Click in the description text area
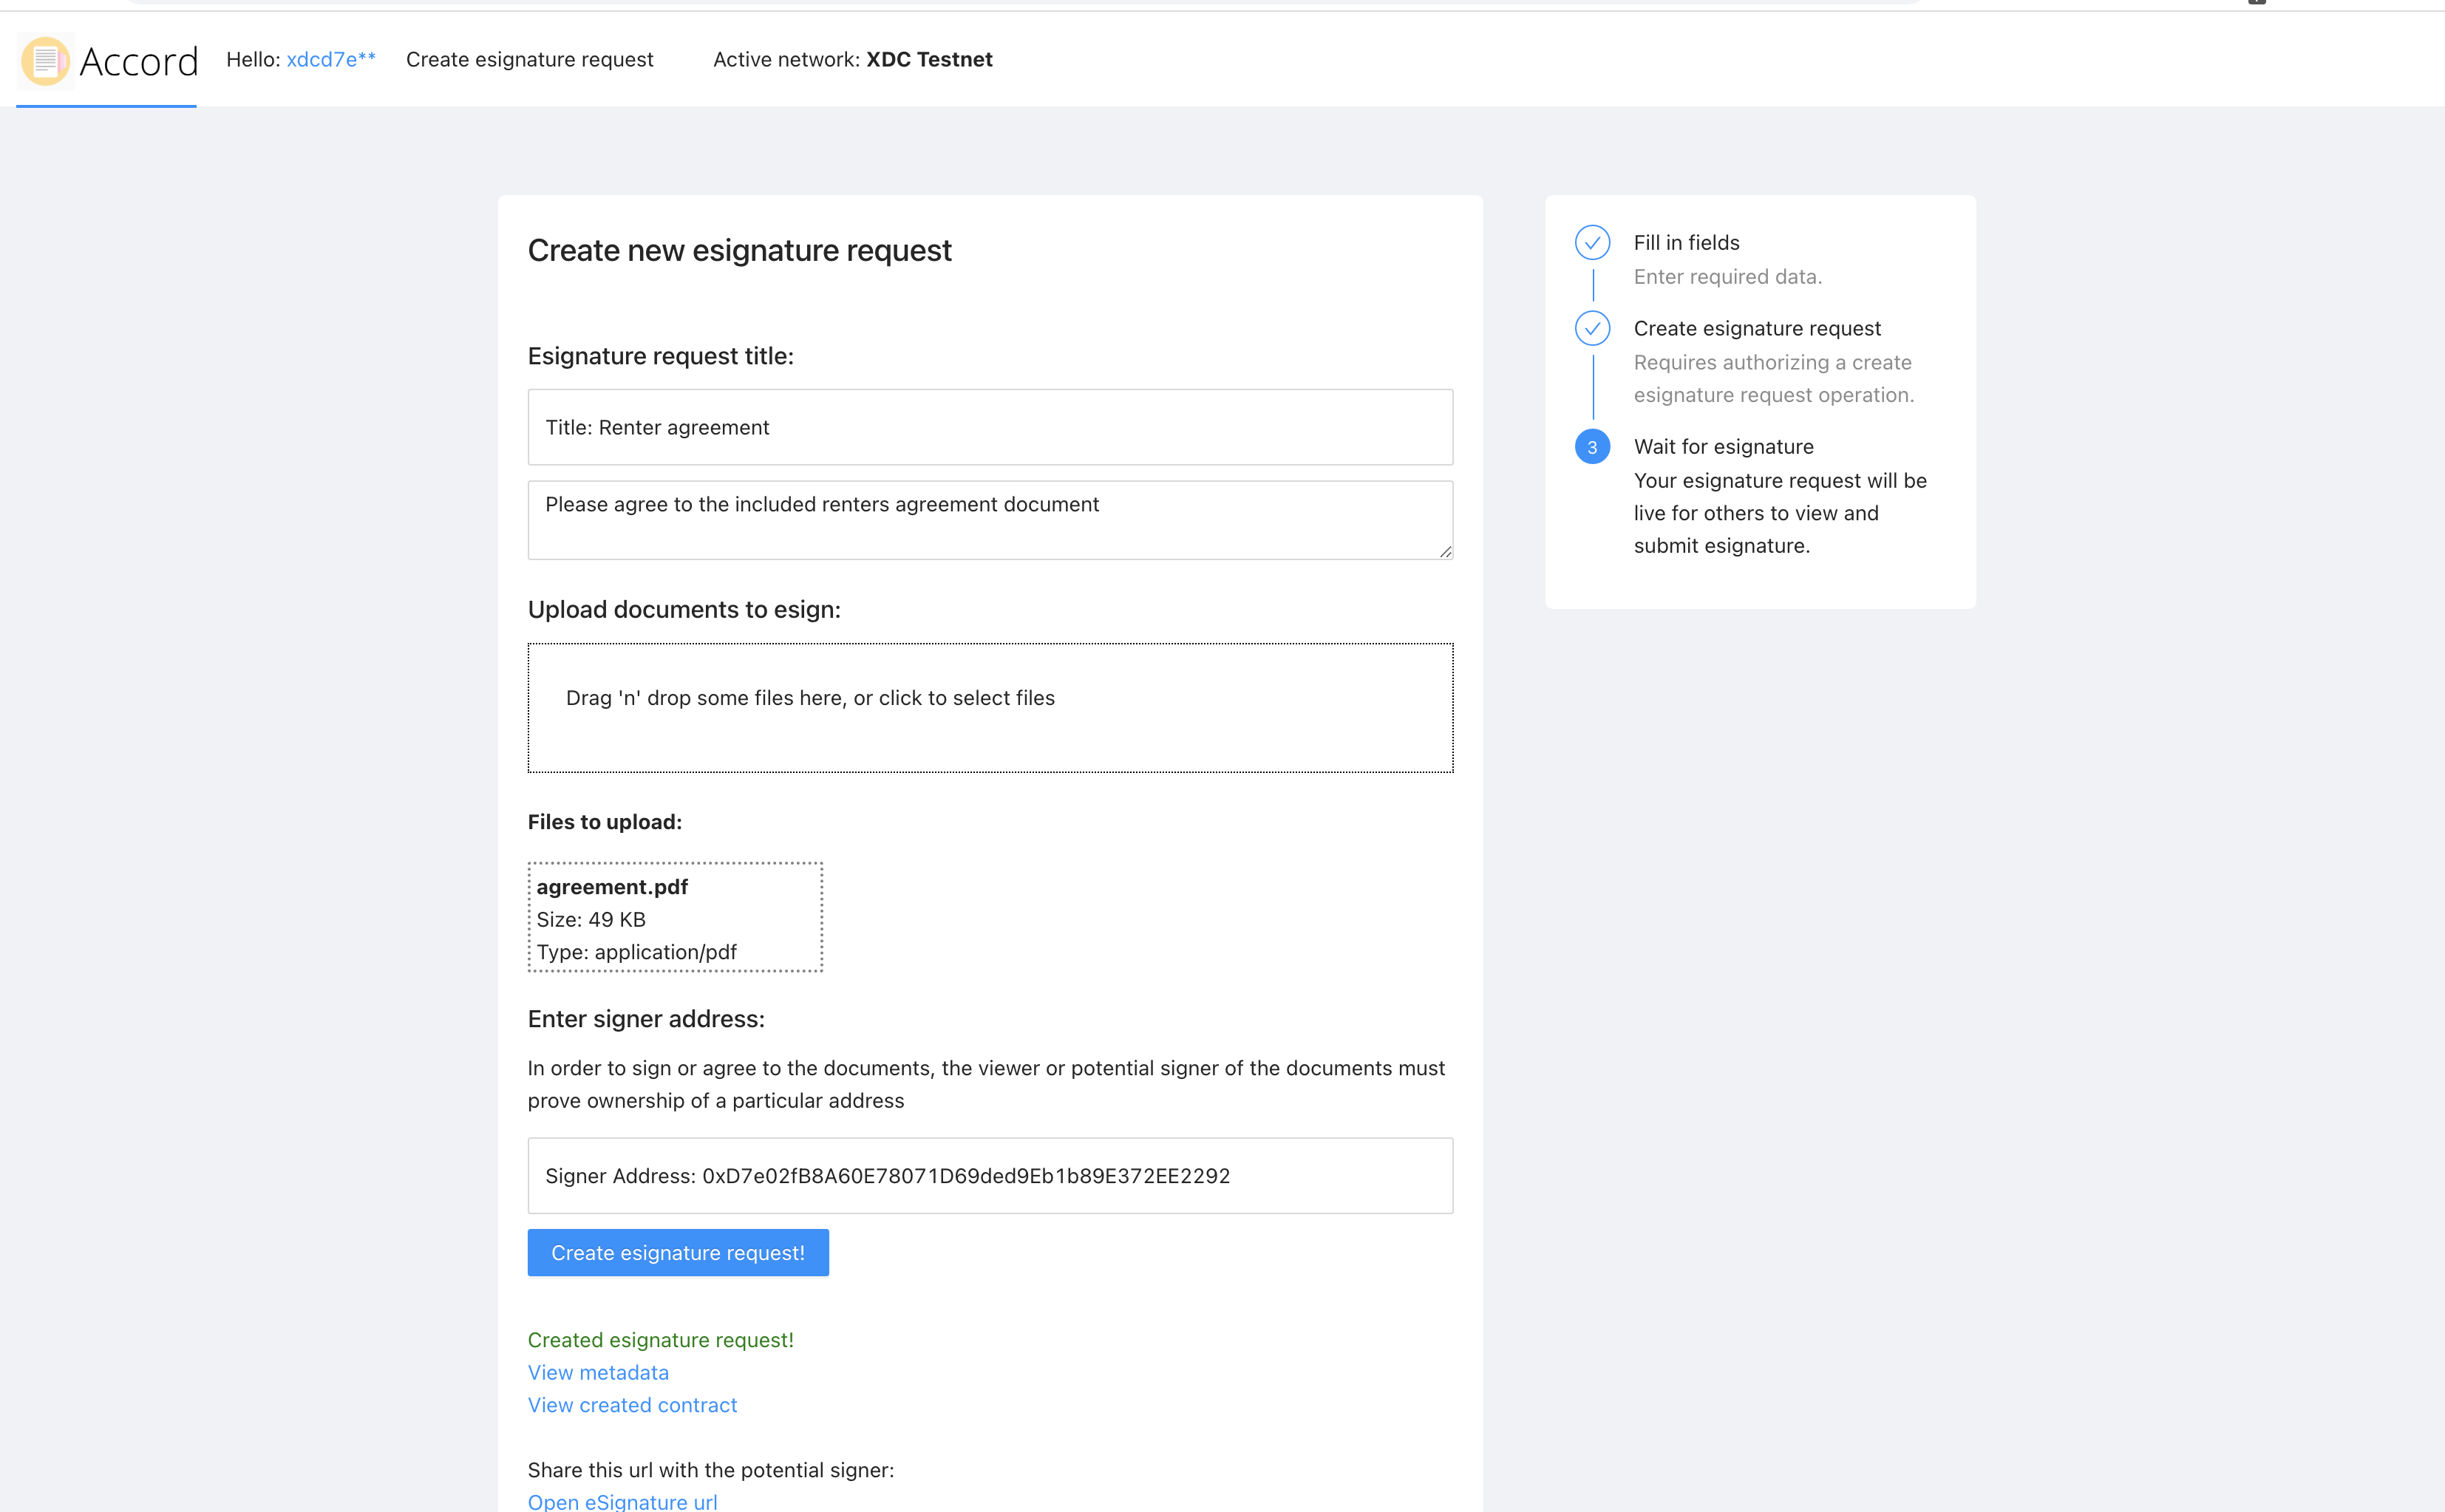Screen dimensions: 2445x1512 (989, 520)
